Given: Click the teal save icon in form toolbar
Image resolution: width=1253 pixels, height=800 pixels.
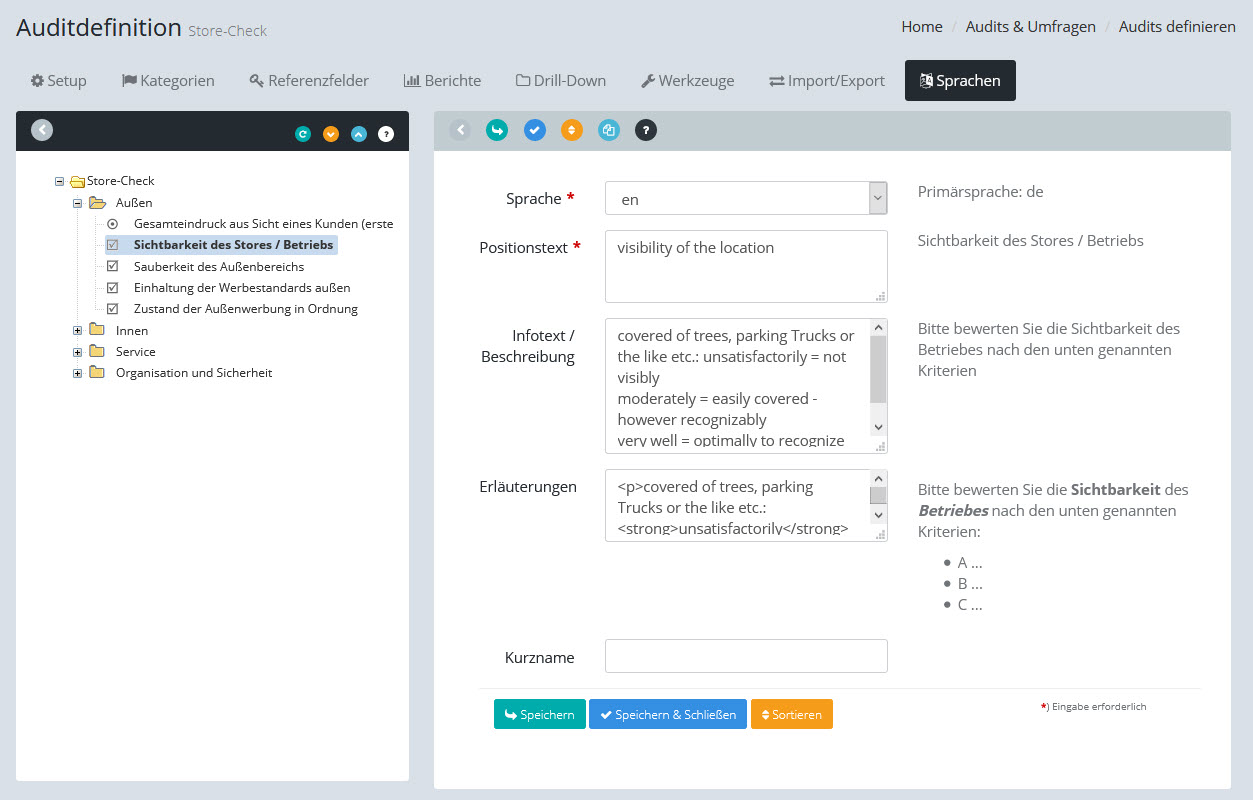Looking at the screenshot, I should click(x=497, y=130).
